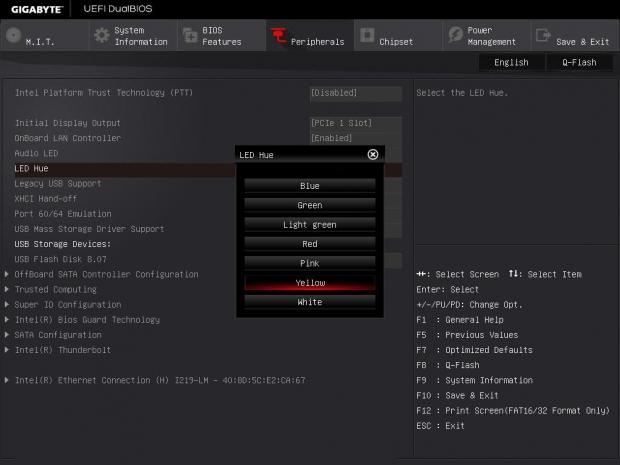Screen dimensions: 620x465
Task: Expand OffBoard SATA Controller Configuration arrow
Action: click(7, 274)
